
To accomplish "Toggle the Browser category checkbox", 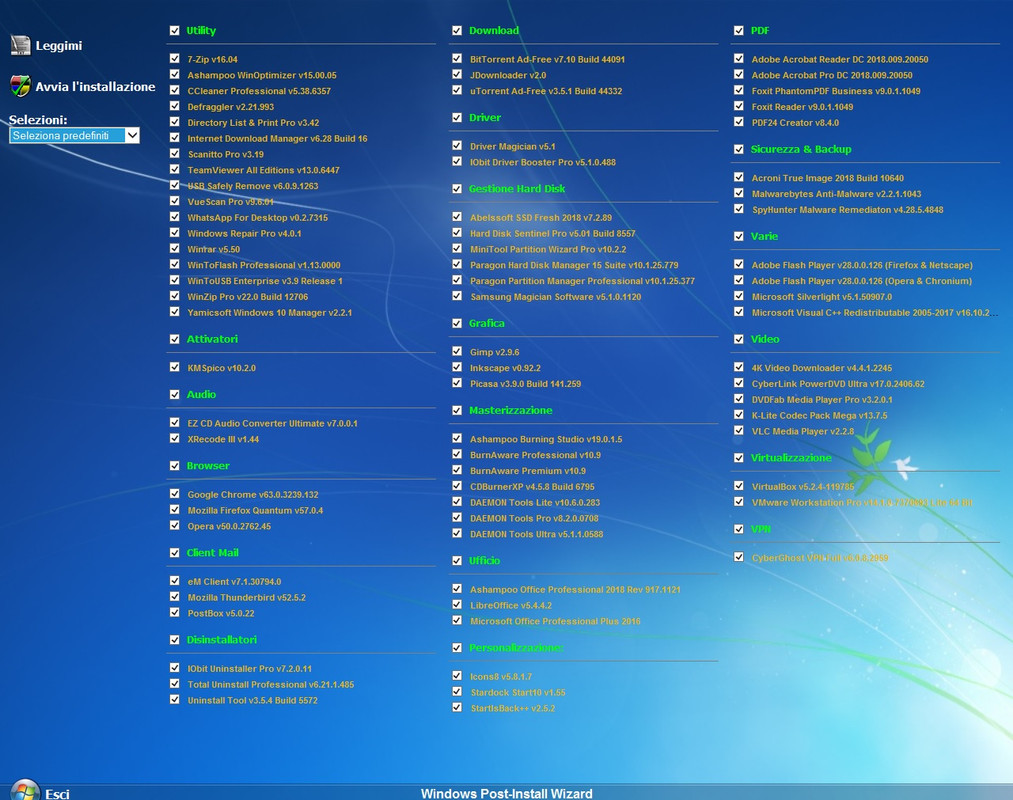I will [x=174, y=466].
